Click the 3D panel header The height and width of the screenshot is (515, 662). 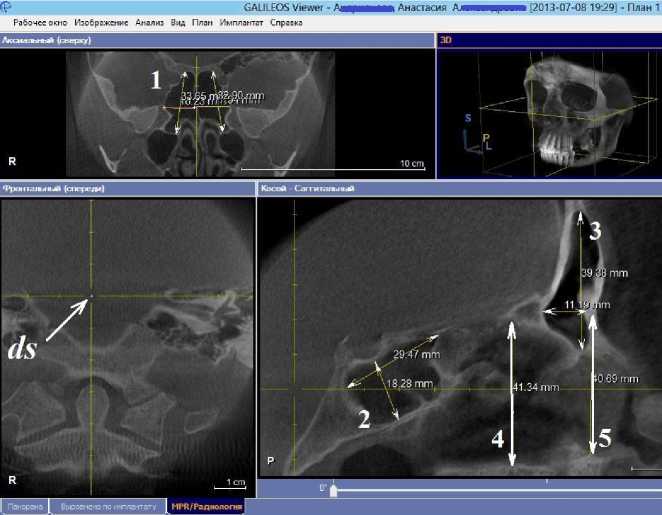tap(549, 40)
